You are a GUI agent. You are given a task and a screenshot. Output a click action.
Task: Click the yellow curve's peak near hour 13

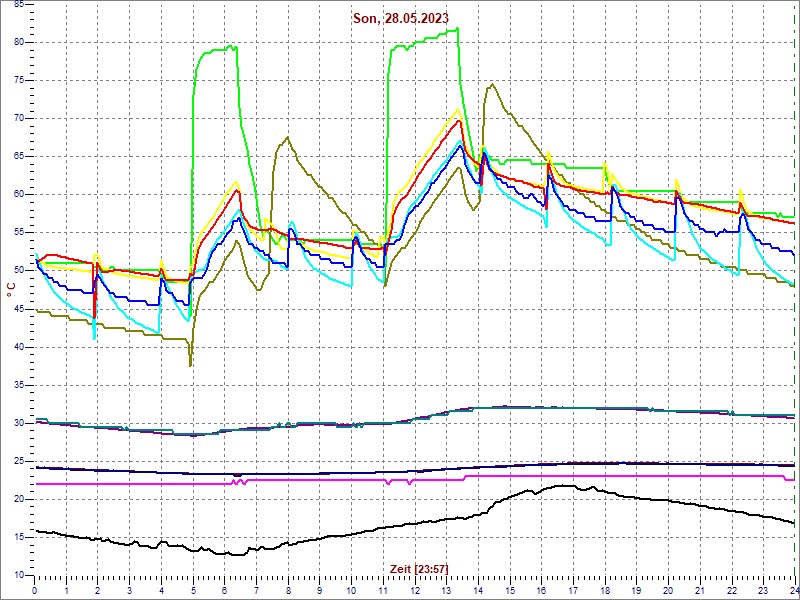[458, 110]
